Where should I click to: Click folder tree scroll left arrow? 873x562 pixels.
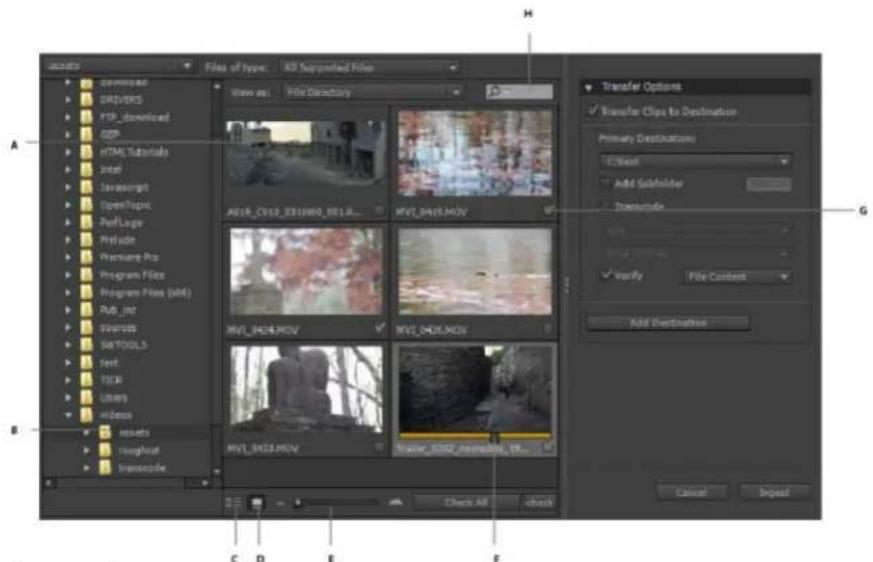point(49,483)
